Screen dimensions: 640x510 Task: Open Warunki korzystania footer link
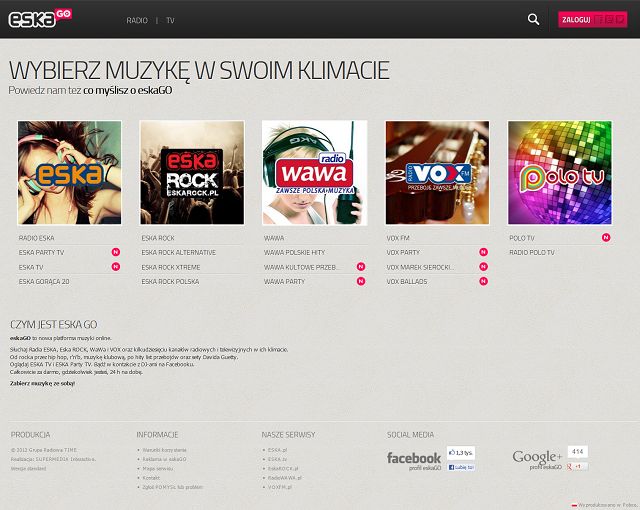point(164,450)
